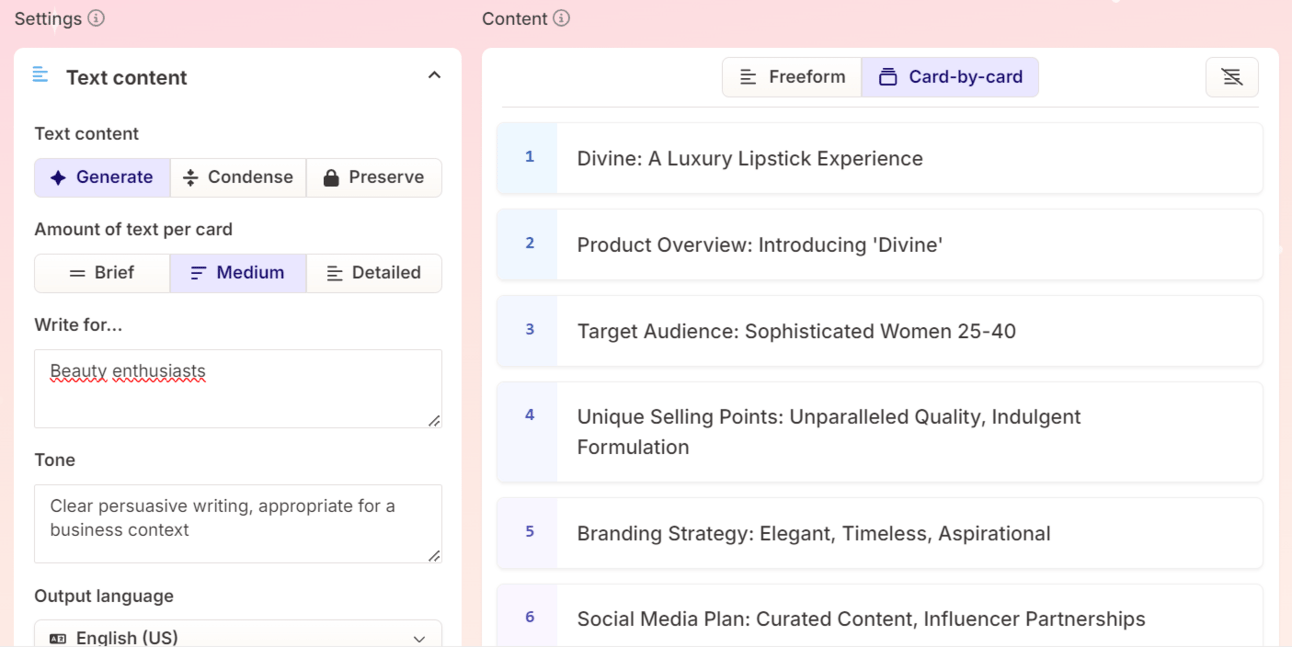
Task: Edit the Target Audience card title
Action: (796, 331)
